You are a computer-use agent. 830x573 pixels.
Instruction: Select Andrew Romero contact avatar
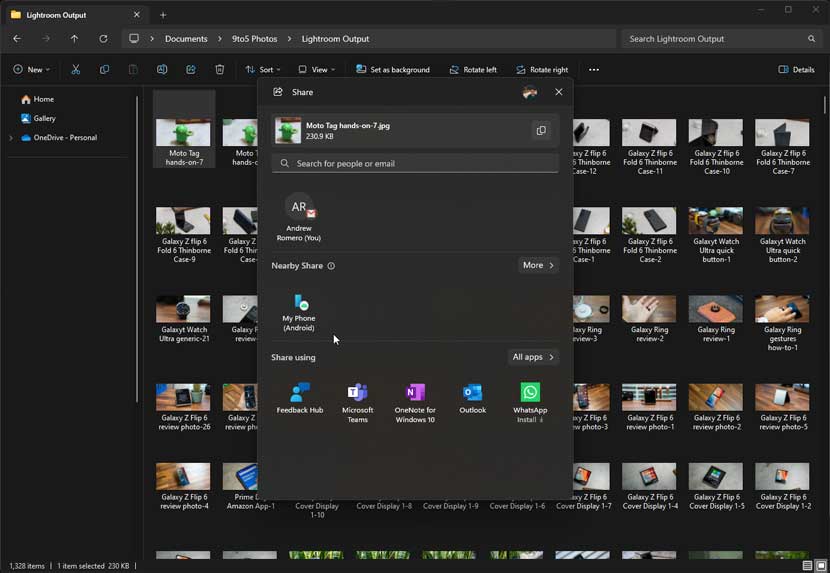pyautogui.click(x=298, y=207)
